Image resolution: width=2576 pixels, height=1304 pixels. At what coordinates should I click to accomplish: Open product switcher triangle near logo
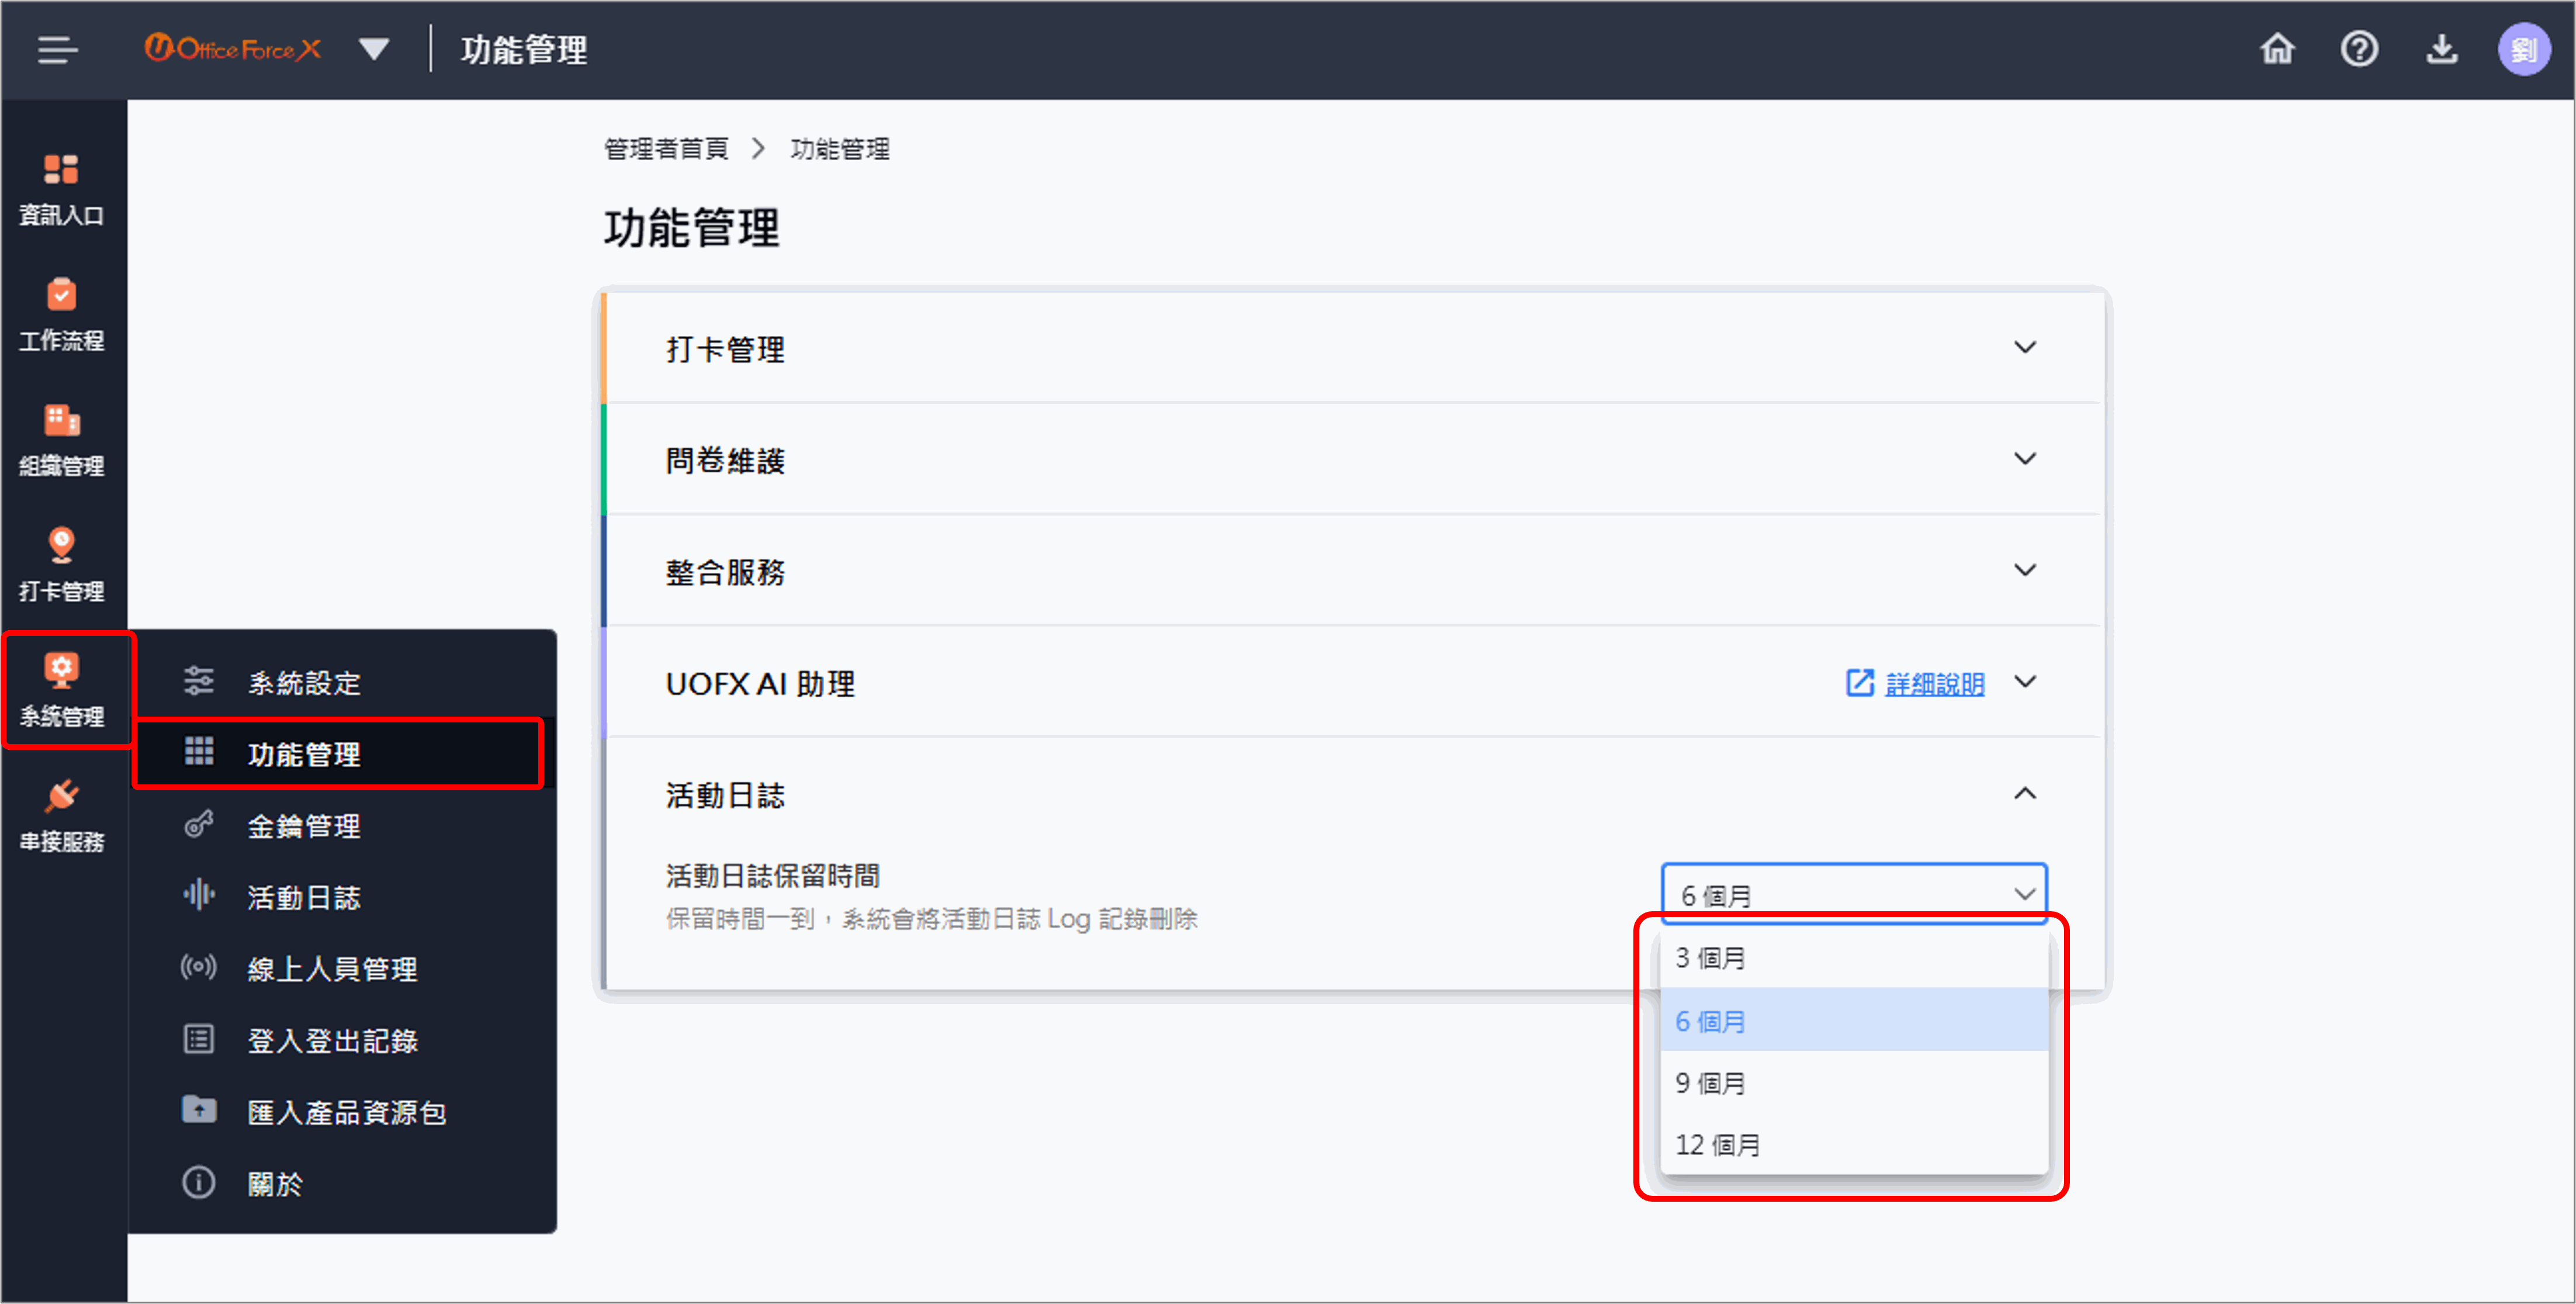373,49
